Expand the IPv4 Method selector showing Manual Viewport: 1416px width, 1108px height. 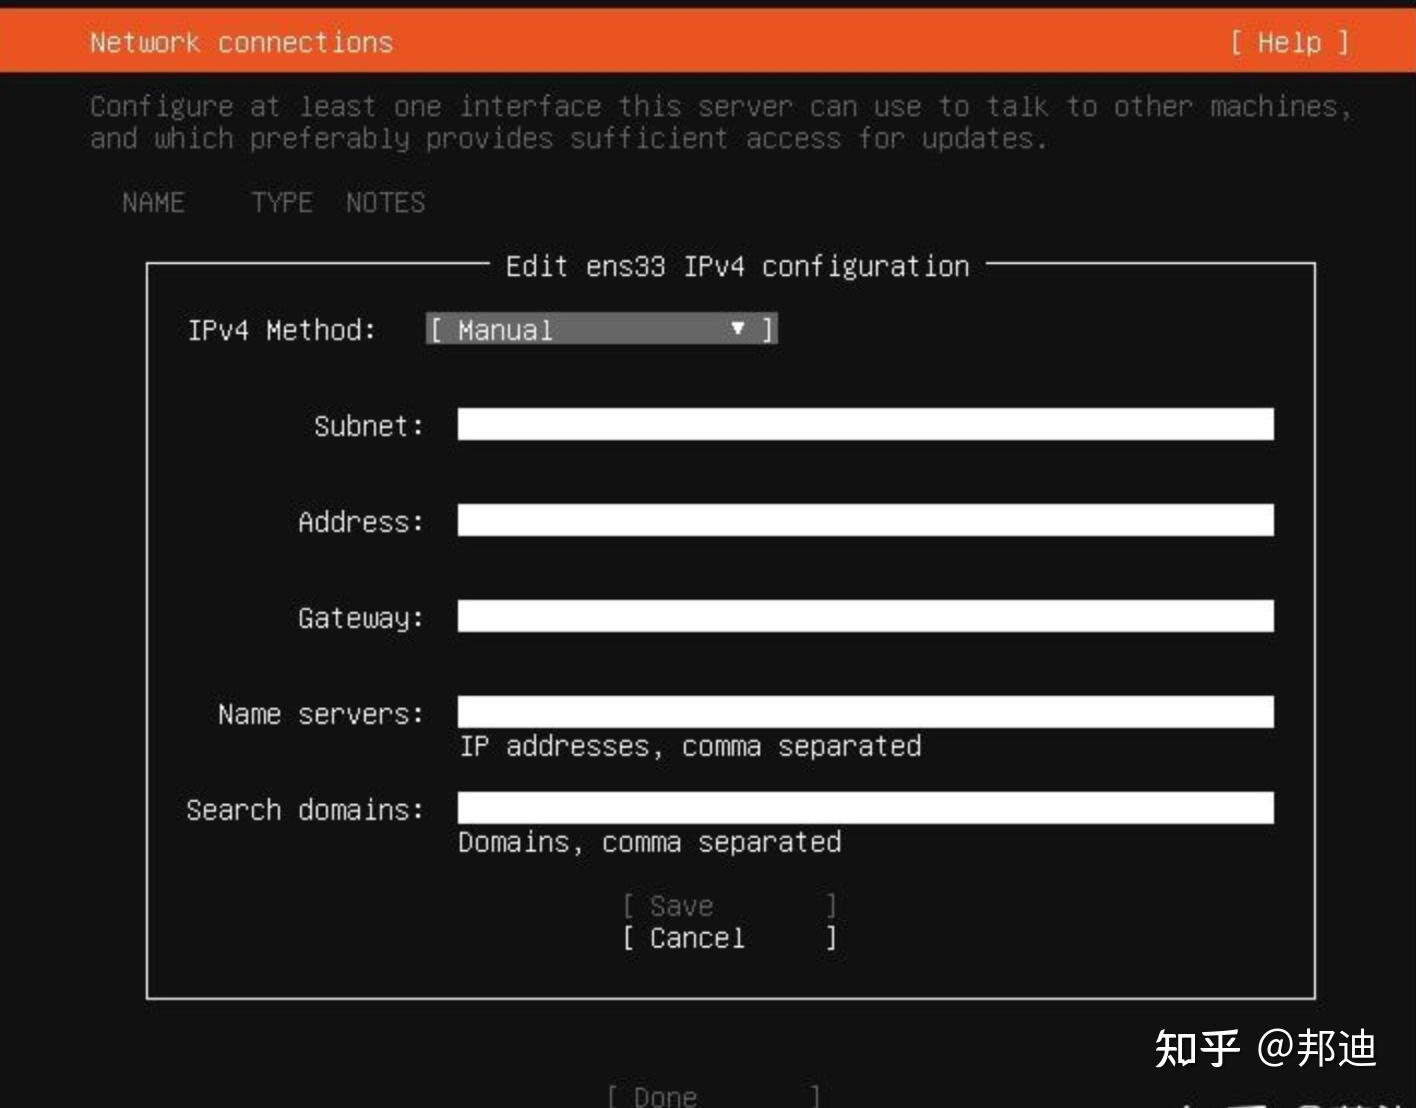click(x=600, y=329)
